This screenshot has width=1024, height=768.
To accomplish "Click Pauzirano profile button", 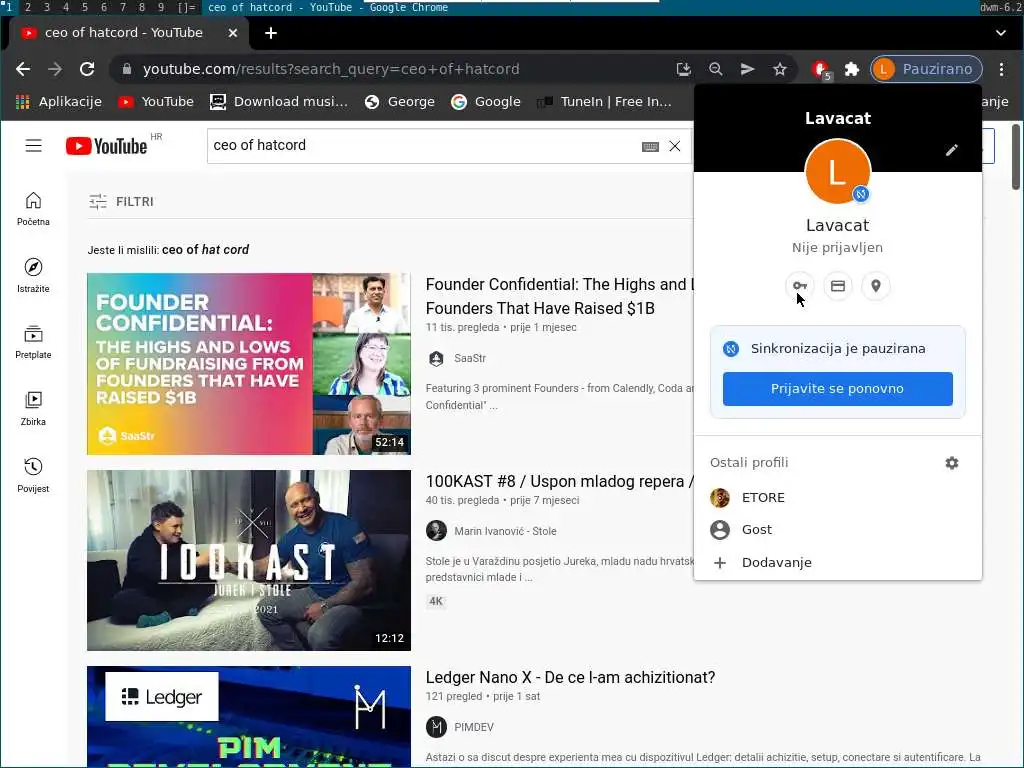I will coord(927,69).
